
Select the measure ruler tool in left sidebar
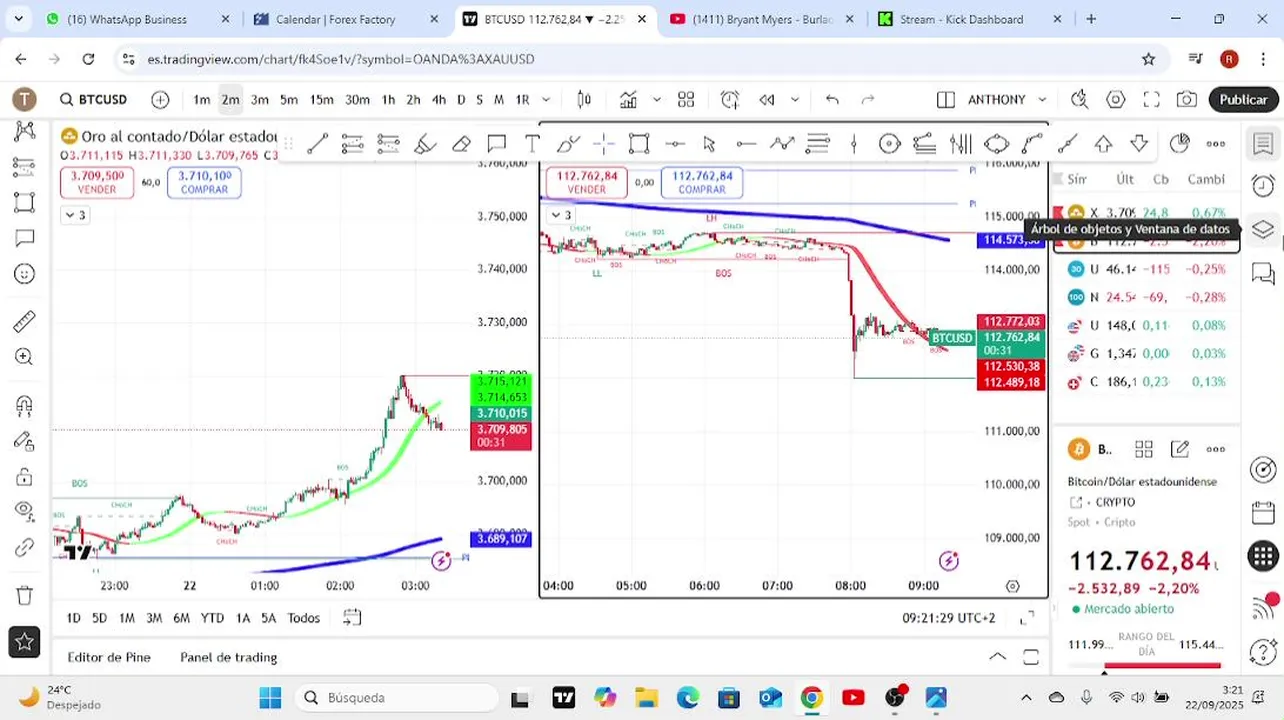(x=25, y=321)
